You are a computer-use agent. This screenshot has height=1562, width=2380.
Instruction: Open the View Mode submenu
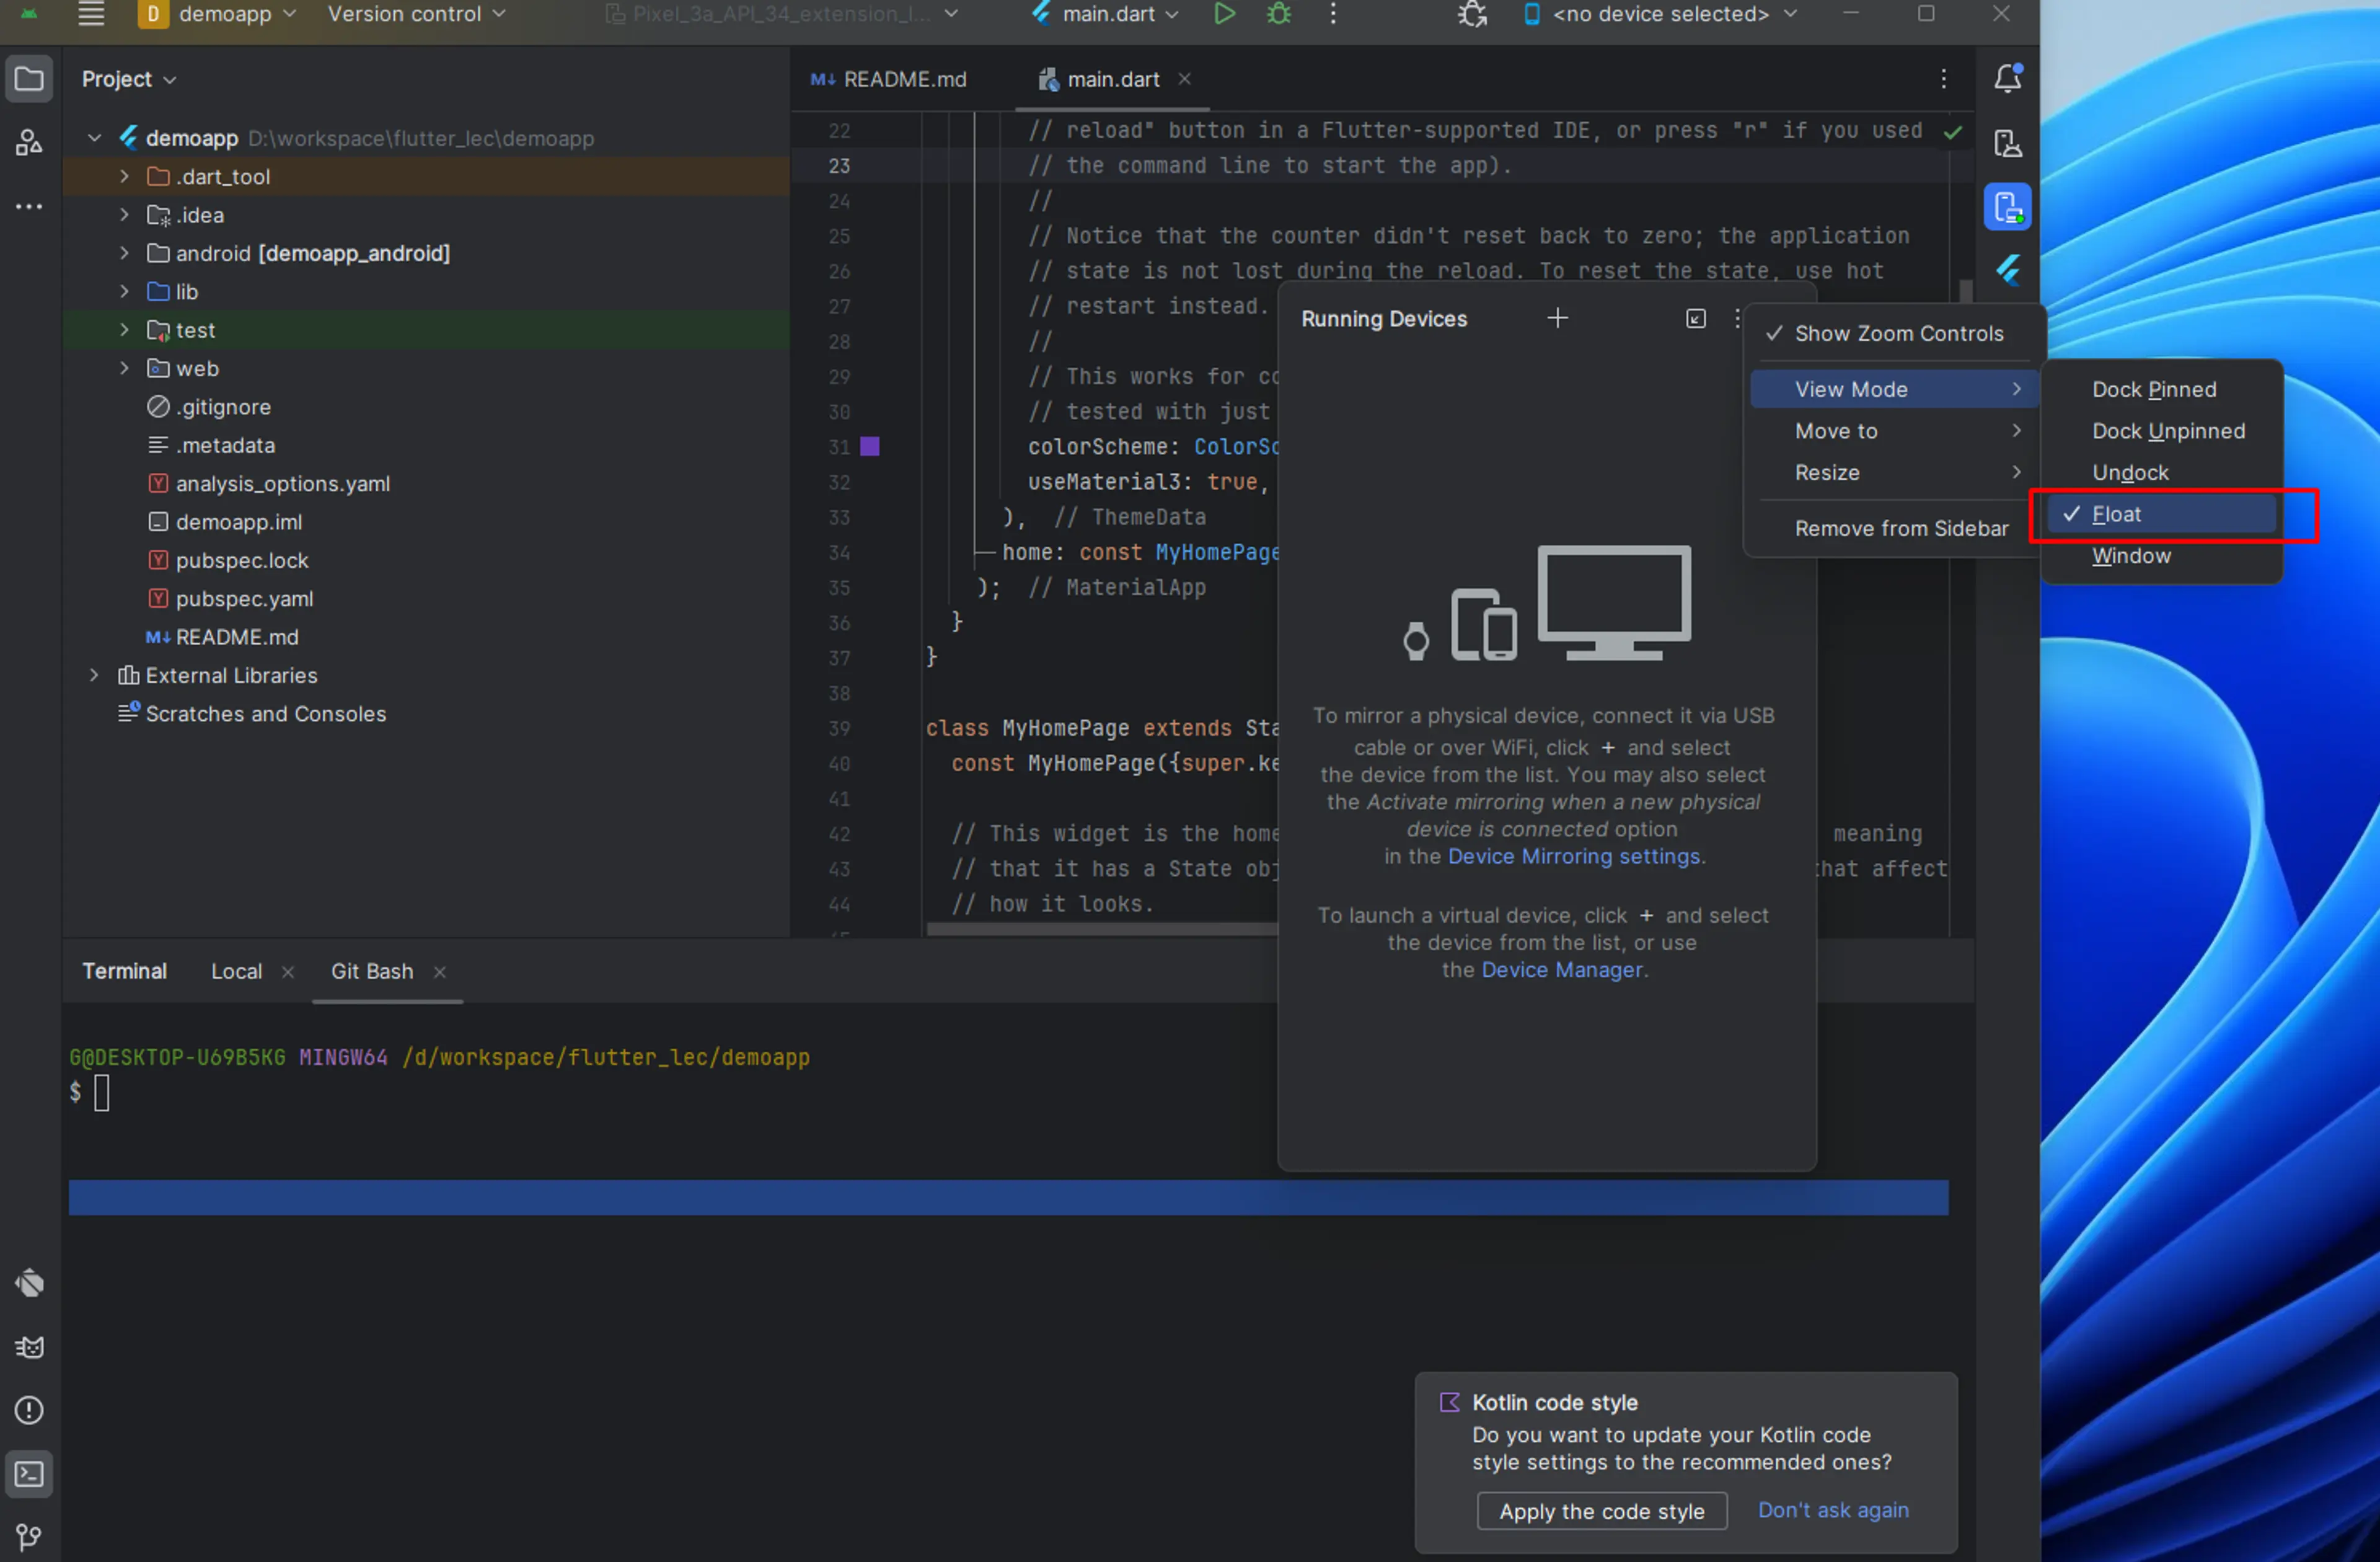tap(1893, 390)
